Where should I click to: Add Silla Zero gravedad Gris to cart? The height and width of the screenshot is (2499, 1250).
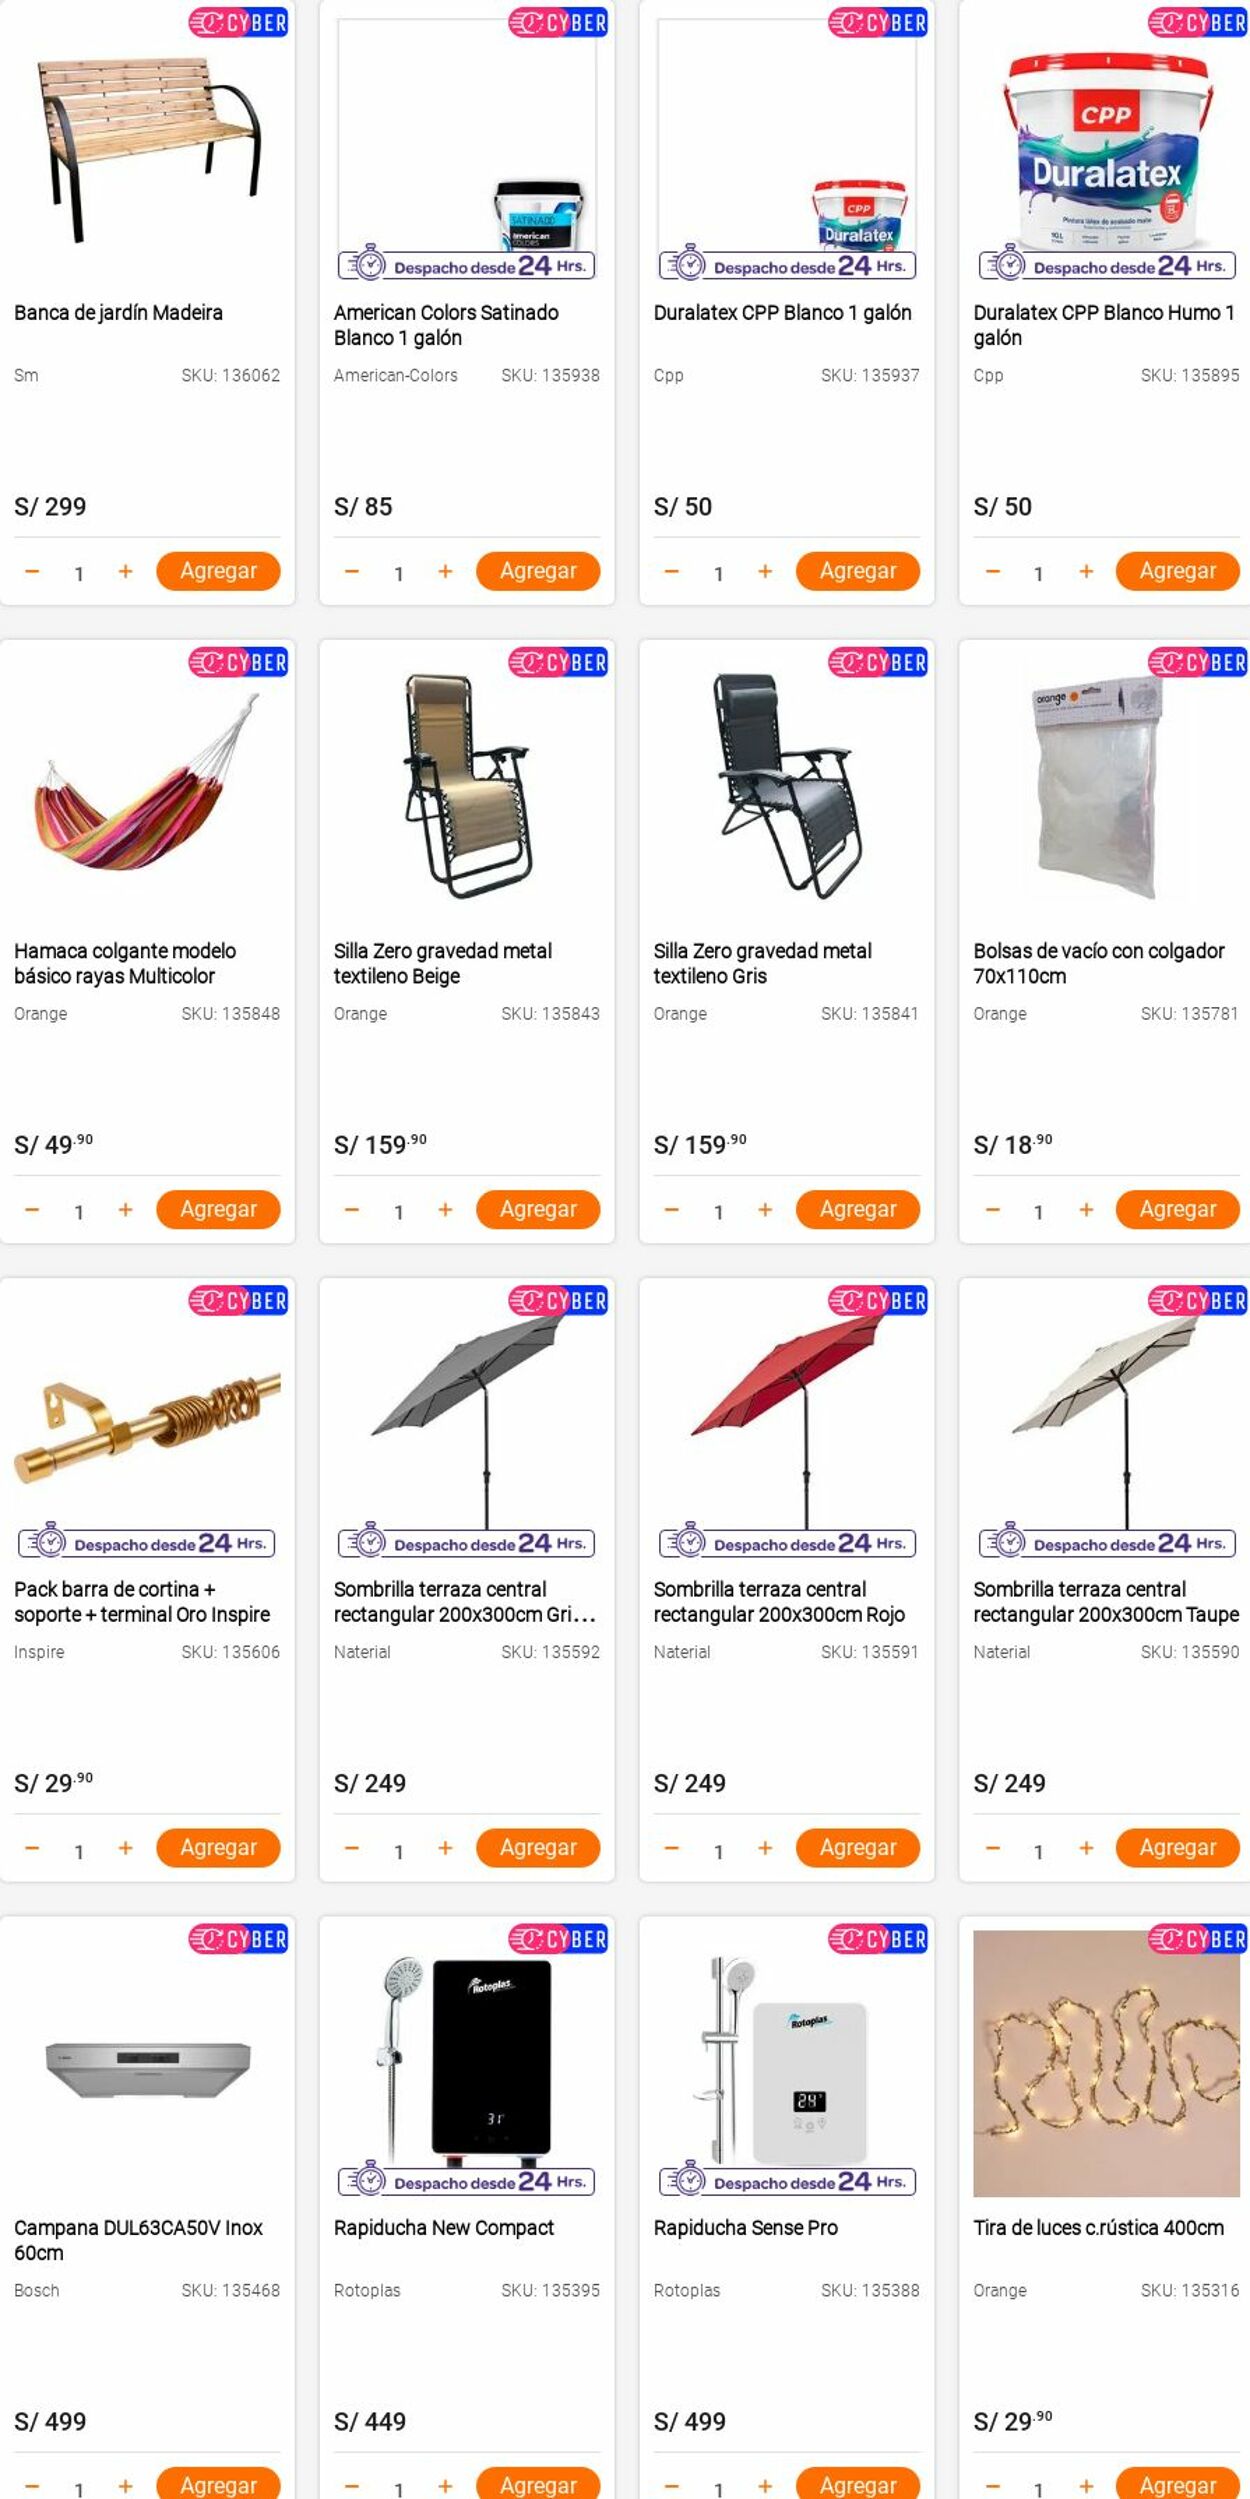coord(858,1209)
